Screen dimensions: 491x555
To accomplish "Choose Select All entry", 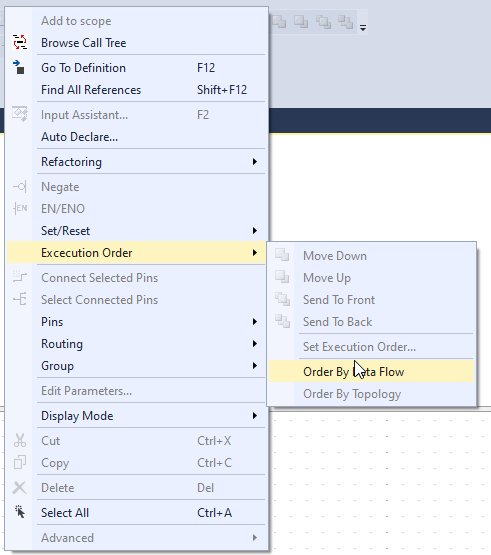I will 136,513.
